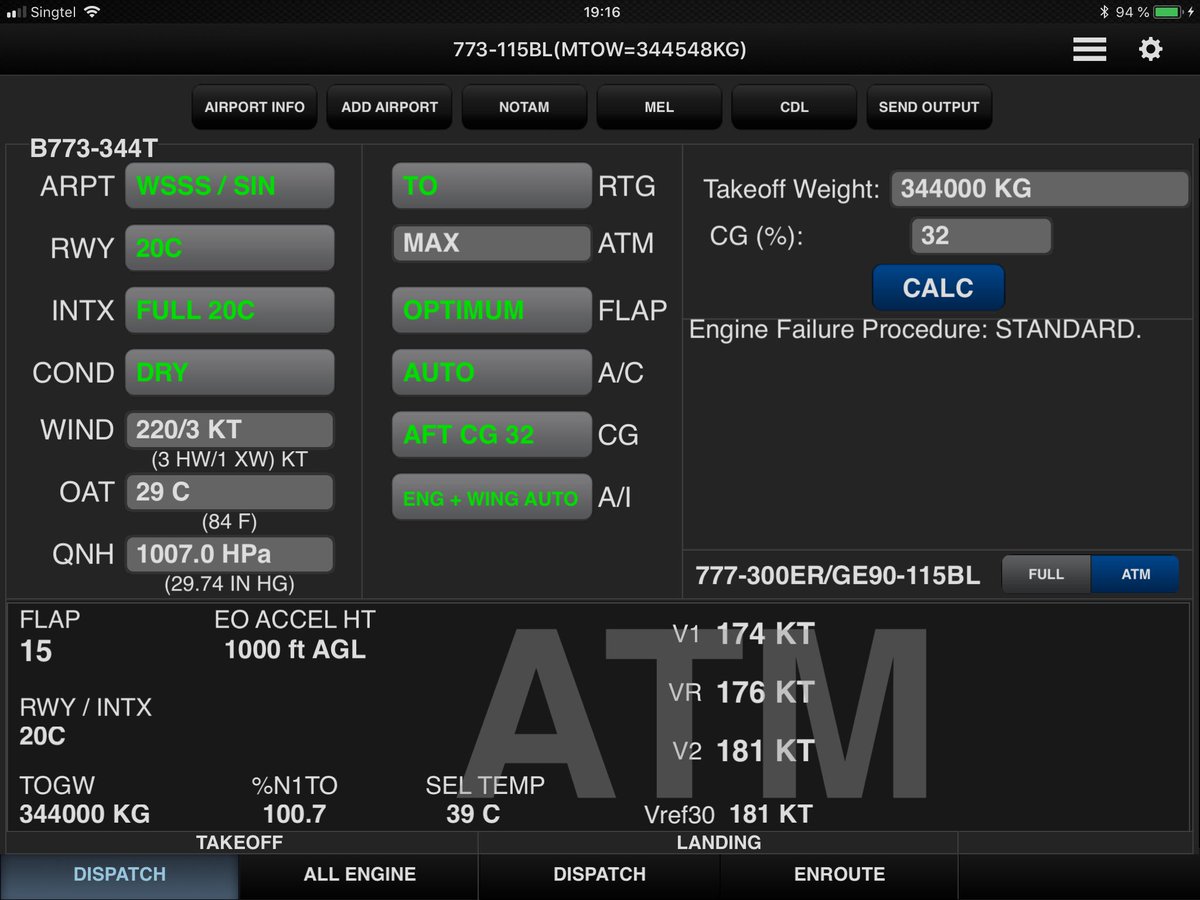Switch to ENROUTE tab
This screenshot has width=1200, height=900.
839,875
